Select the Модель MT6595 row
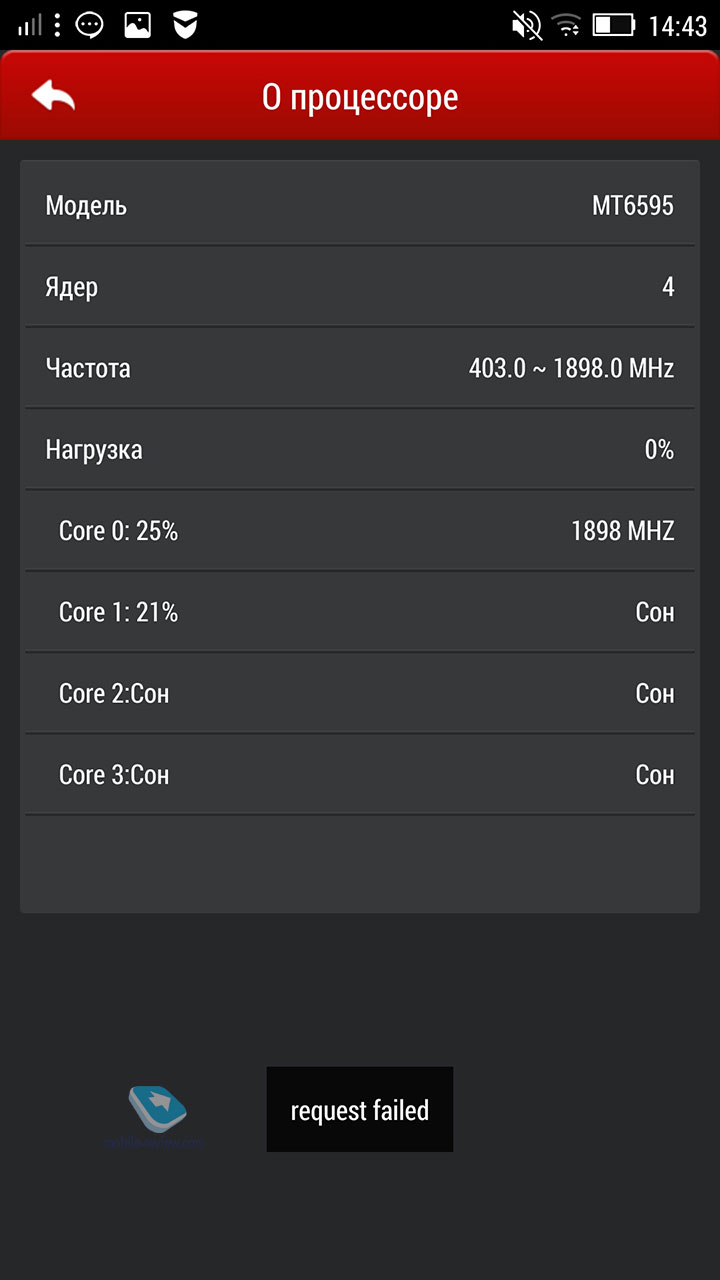The width and height of the screenshot is (720, 1280). (360, 206)
